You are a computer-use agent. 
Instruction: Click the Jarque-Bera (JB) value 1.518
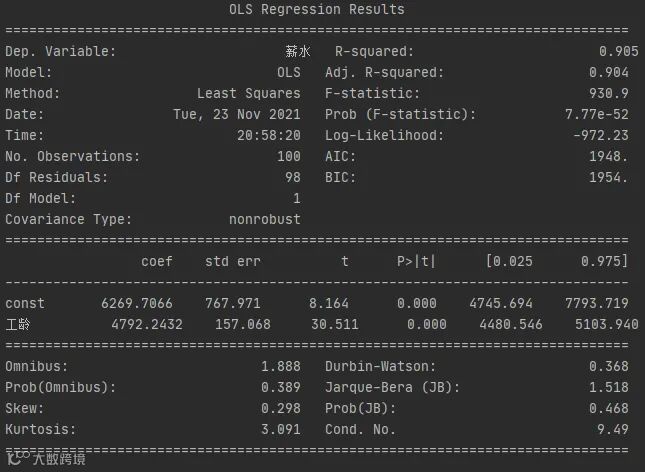point(609,387)
